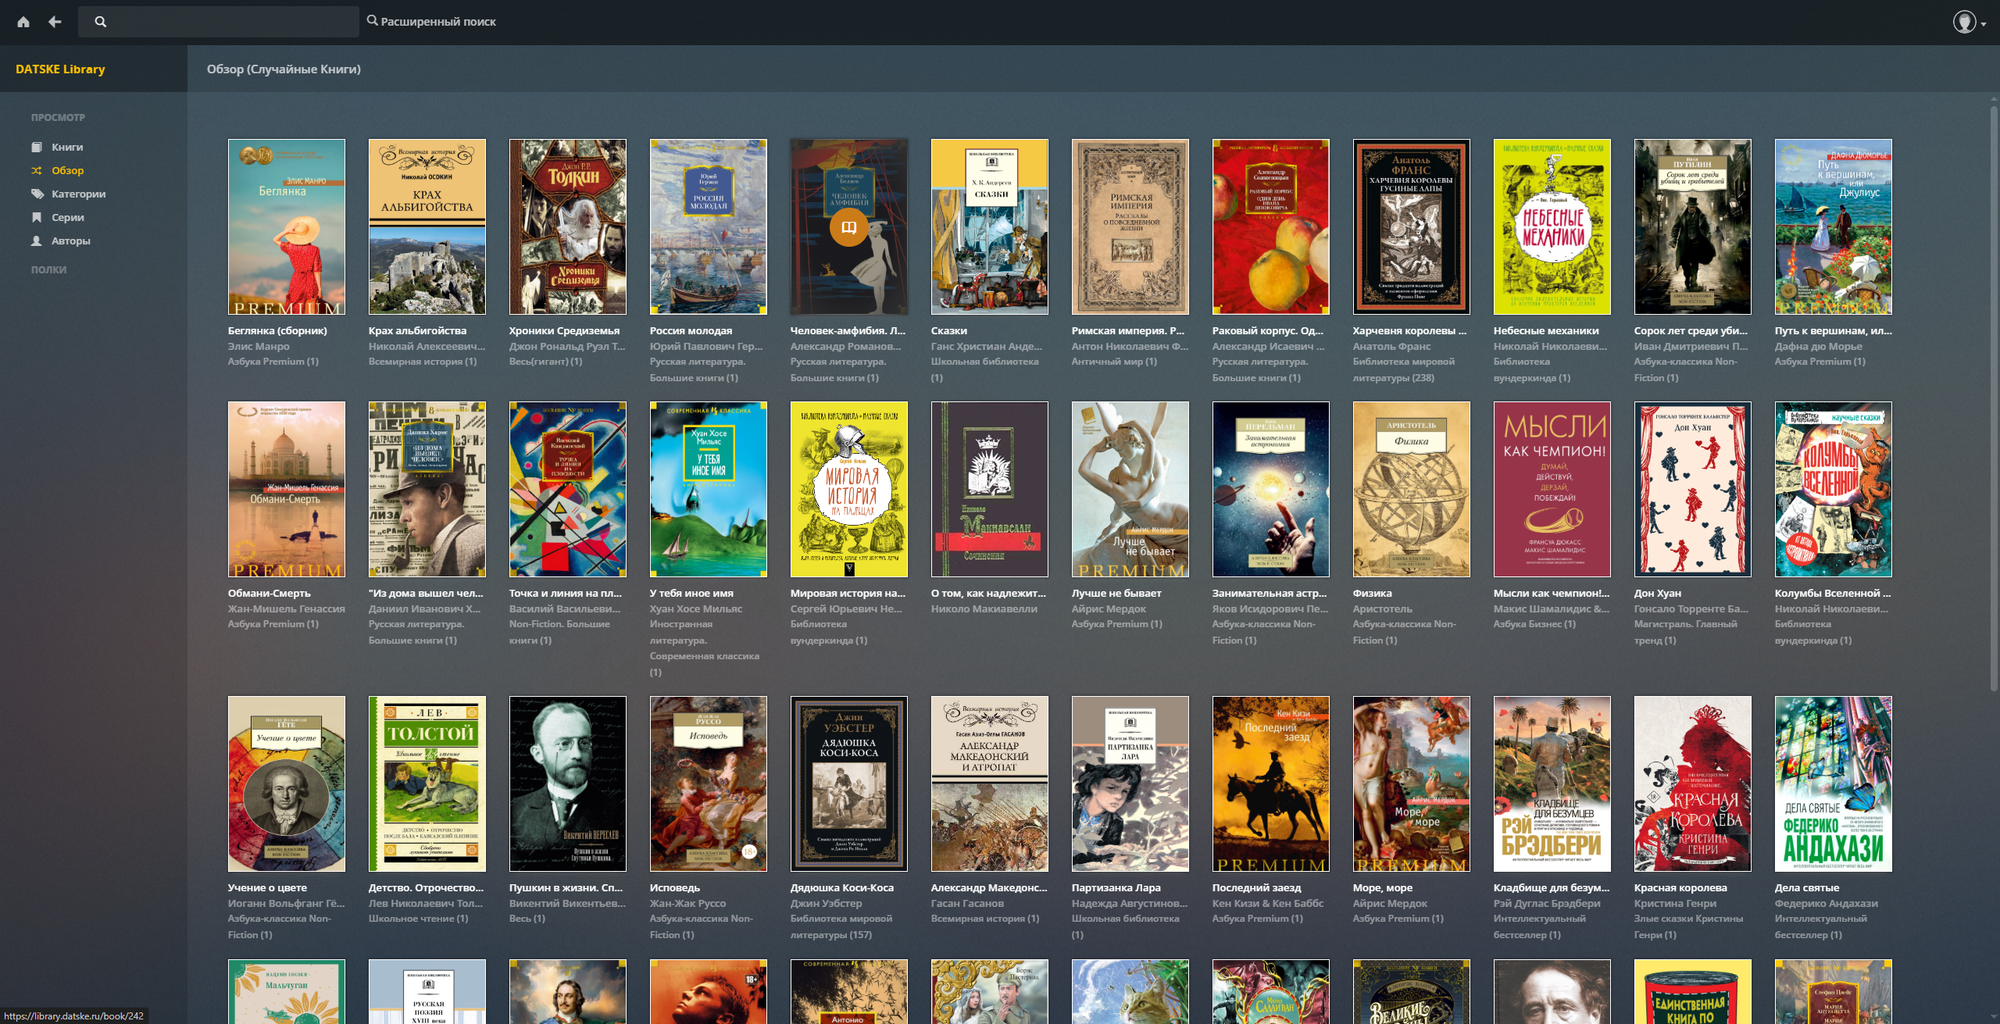Open the Книги section
2000x1024 pixels.
[x=67, y=147]
